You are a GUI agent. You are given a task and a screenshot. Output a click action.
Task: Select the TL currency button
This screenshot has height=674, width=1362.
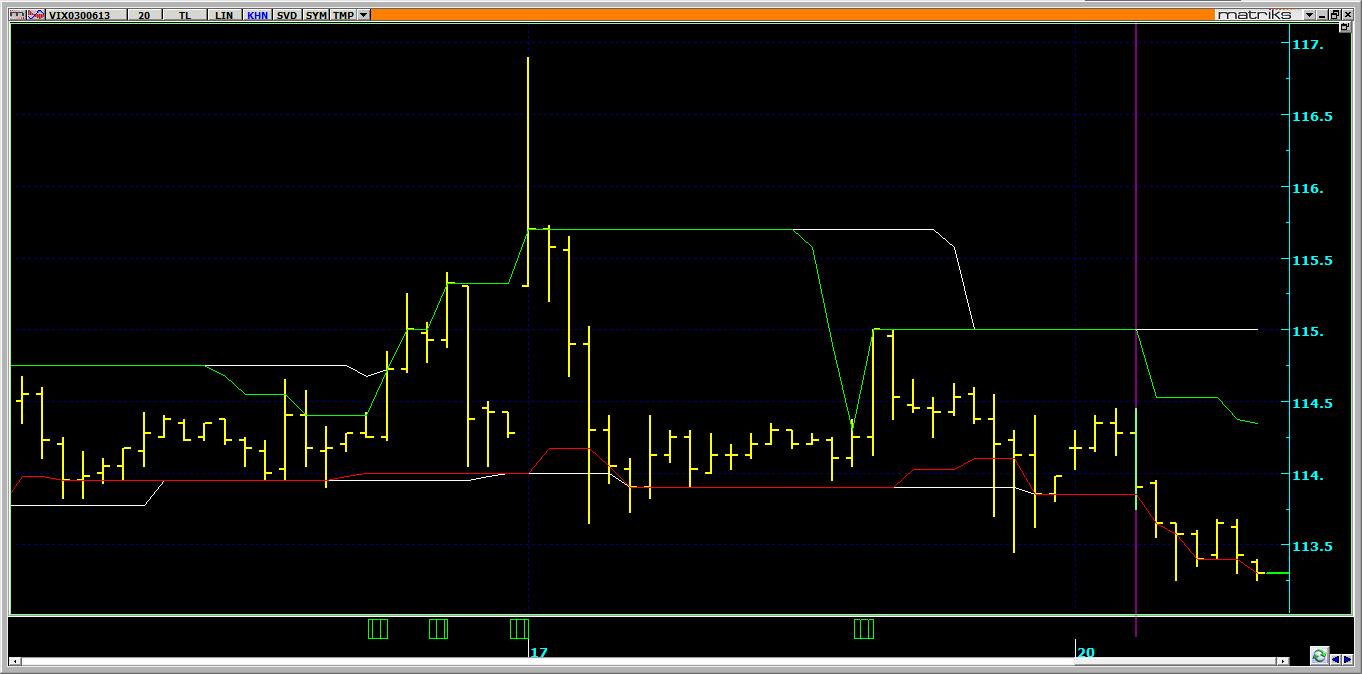(x=185, y=15)
